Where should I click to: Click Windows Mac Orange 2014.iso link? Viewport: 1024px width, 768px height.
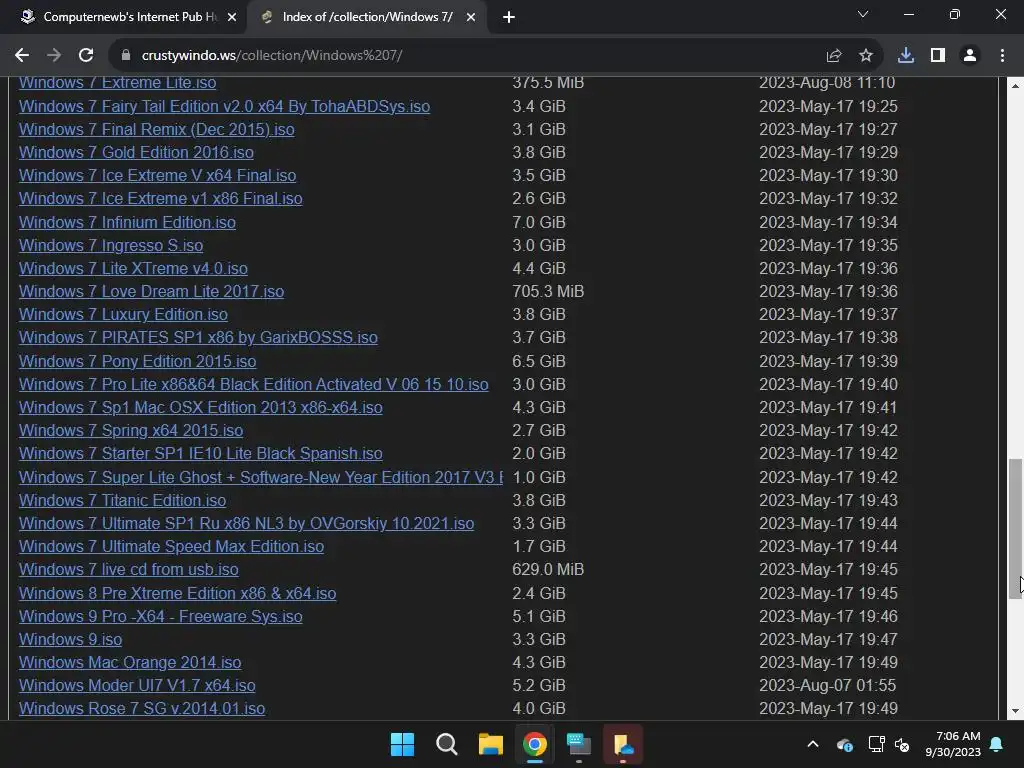130,662
